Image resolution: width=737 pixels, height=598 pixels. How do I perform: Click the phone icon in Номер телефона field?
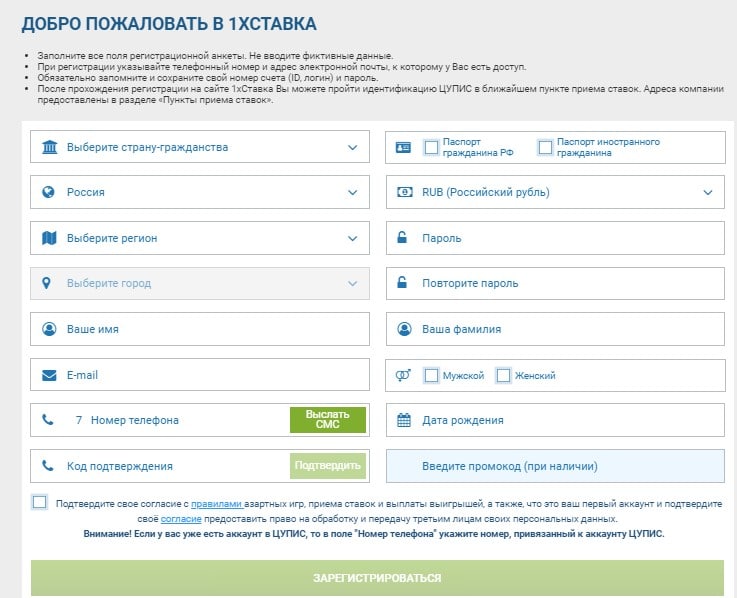47,419
